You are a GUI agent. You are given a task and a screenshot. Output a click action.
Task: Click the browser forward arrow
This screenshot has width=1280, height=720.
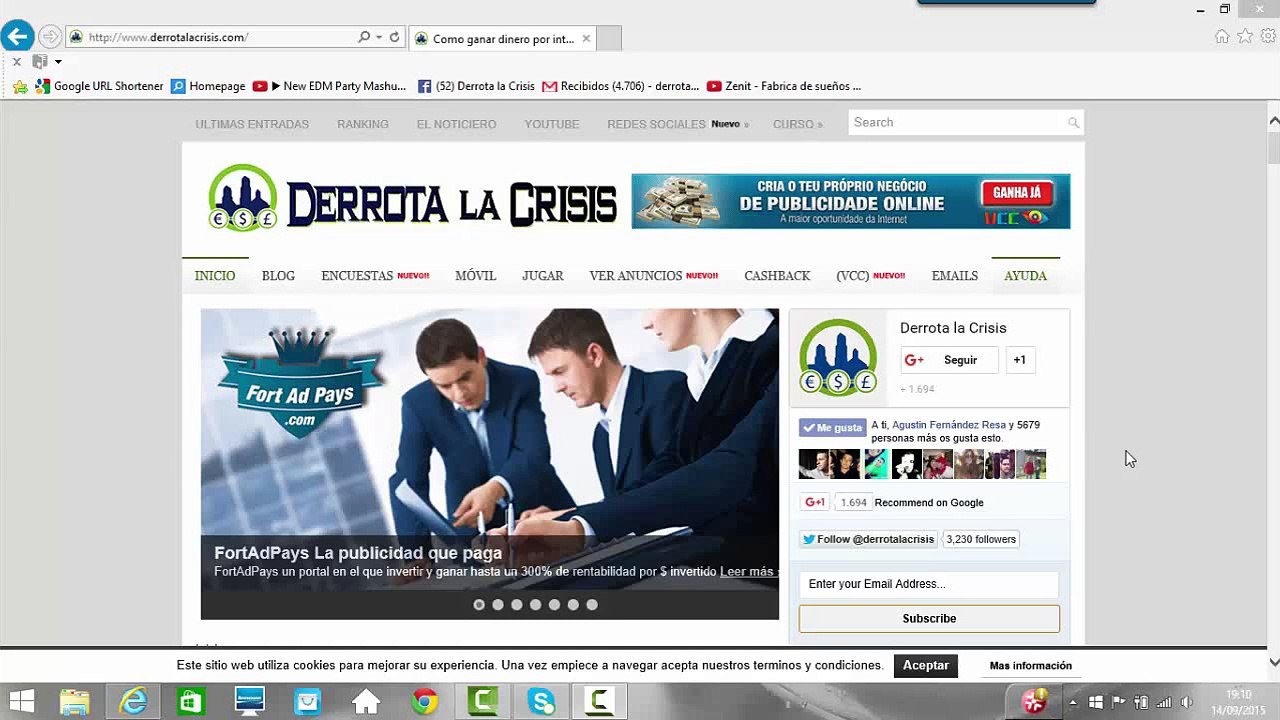pos(49,37)
